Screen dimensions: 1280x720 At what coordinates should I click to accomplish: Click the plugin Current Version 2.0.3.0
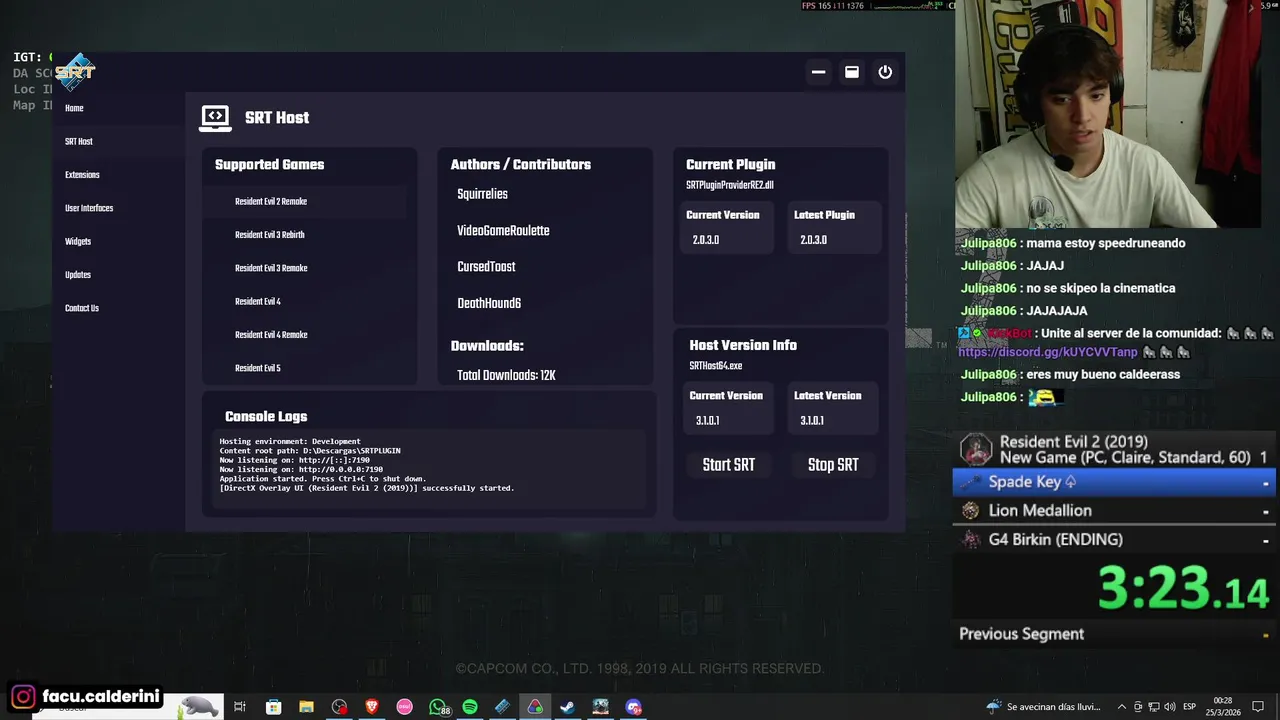tap(706, 240)
